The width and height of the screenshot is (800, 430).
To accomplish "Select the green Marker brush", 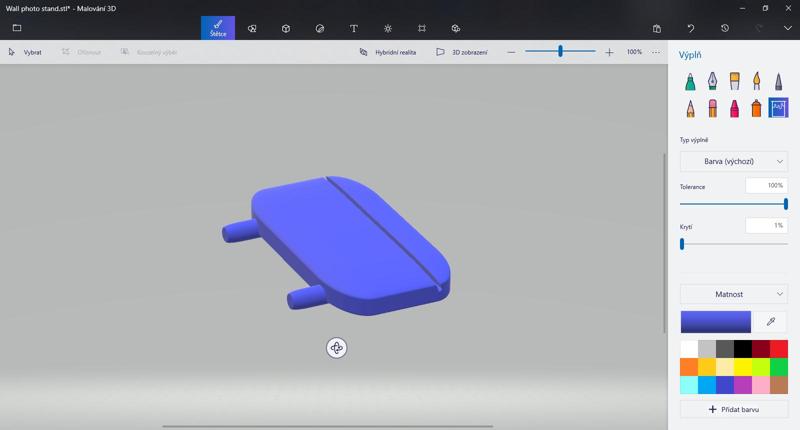I will tap(690, 82).
